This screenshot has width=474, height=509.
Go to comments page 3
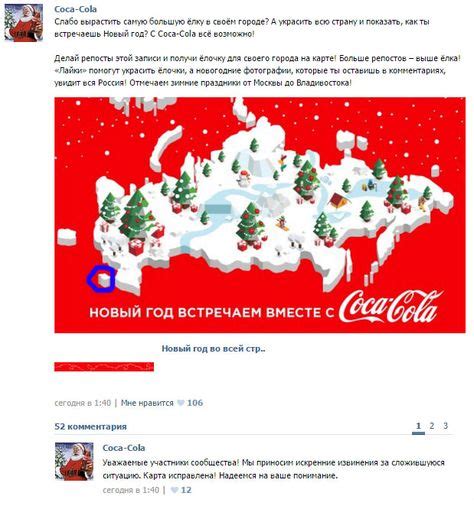(445, 426)
